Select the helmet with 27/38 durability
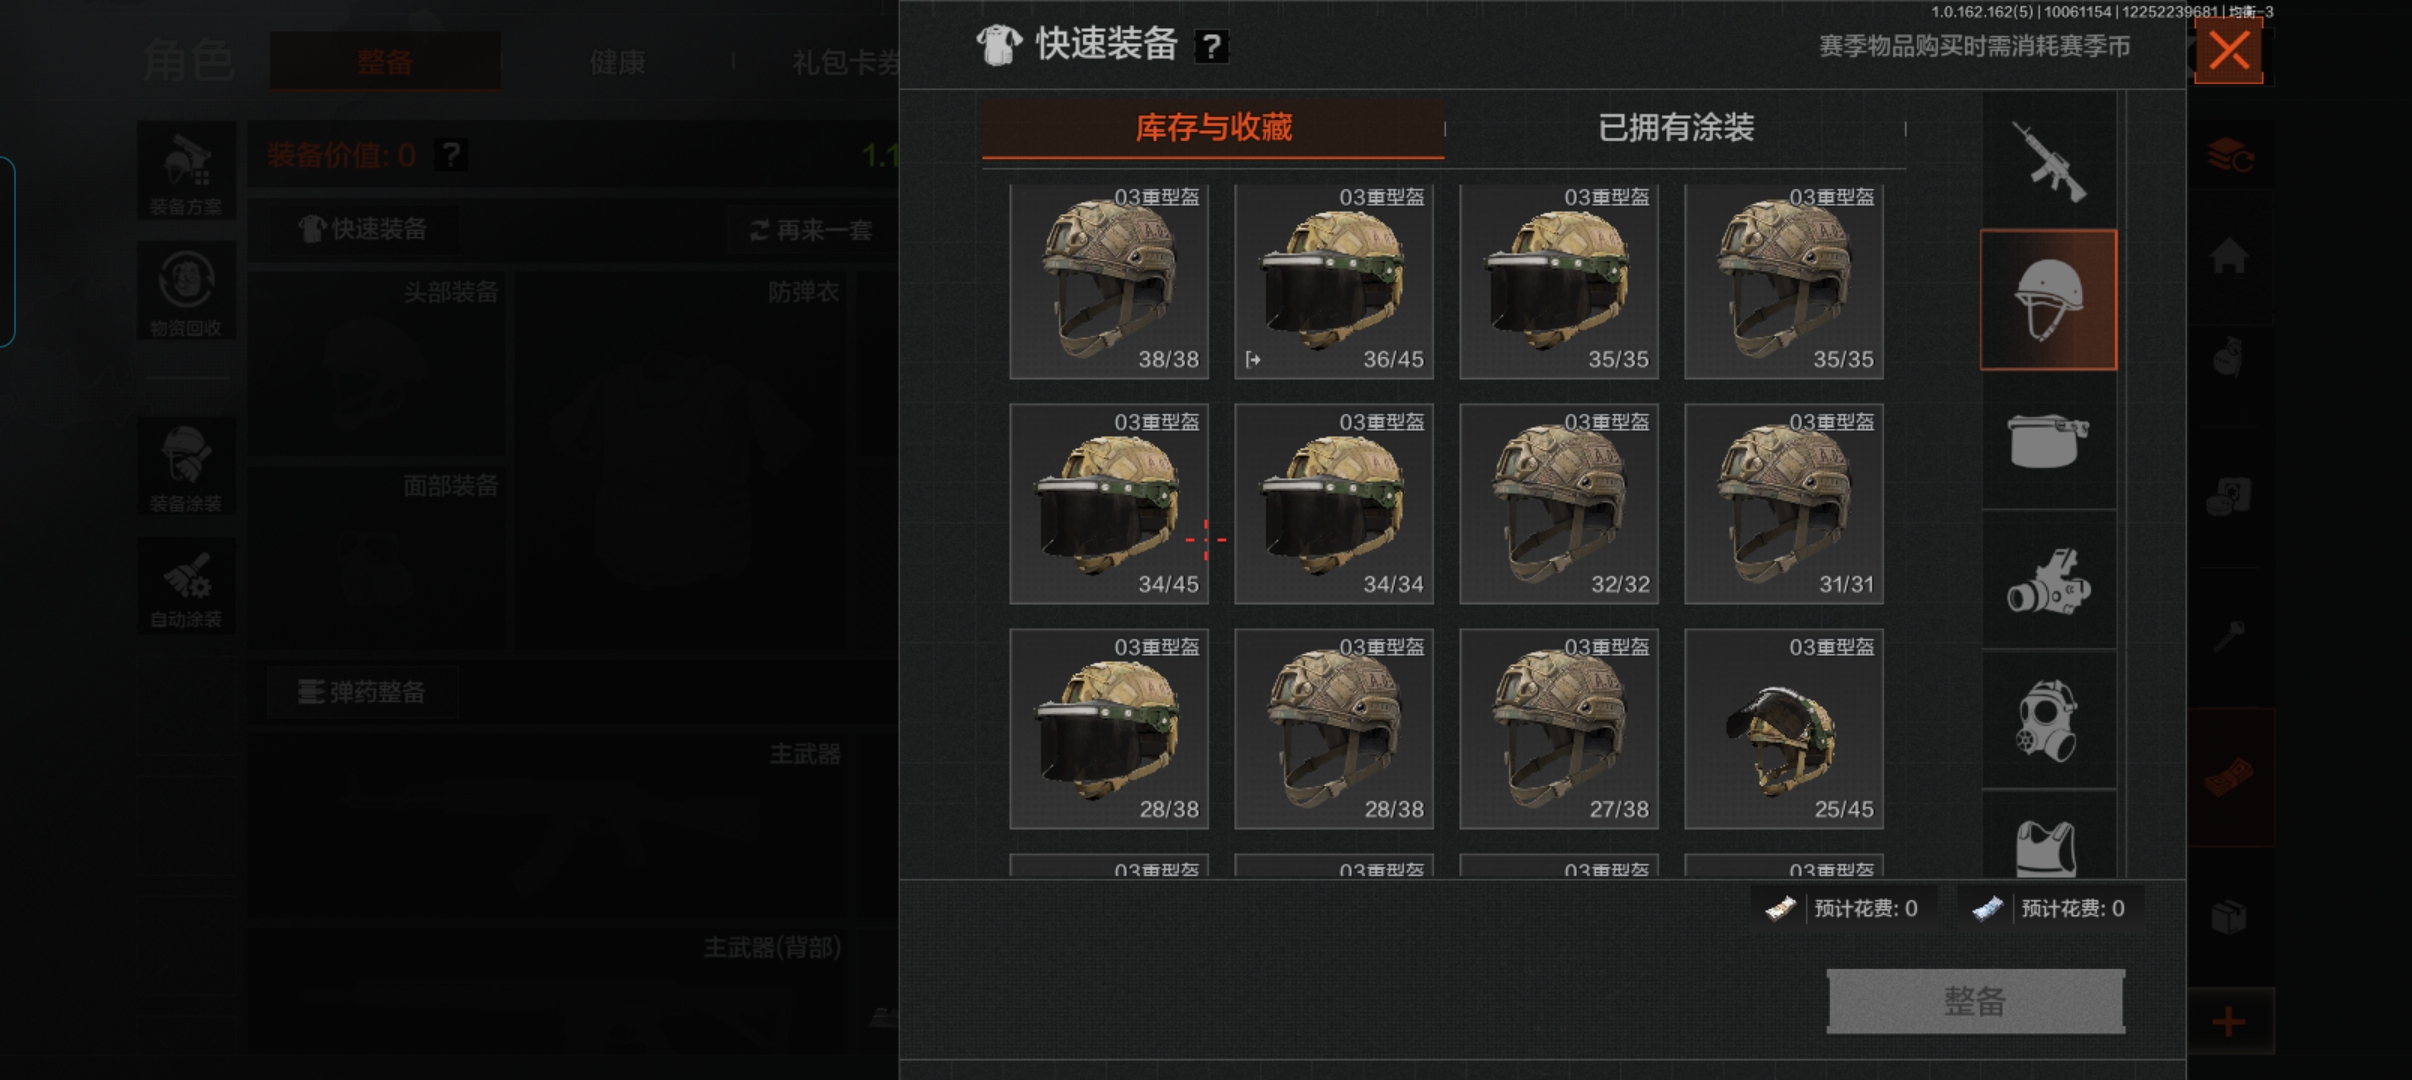The height and width of the screenshot is (1080, 2412). [x=1559, y=729]
